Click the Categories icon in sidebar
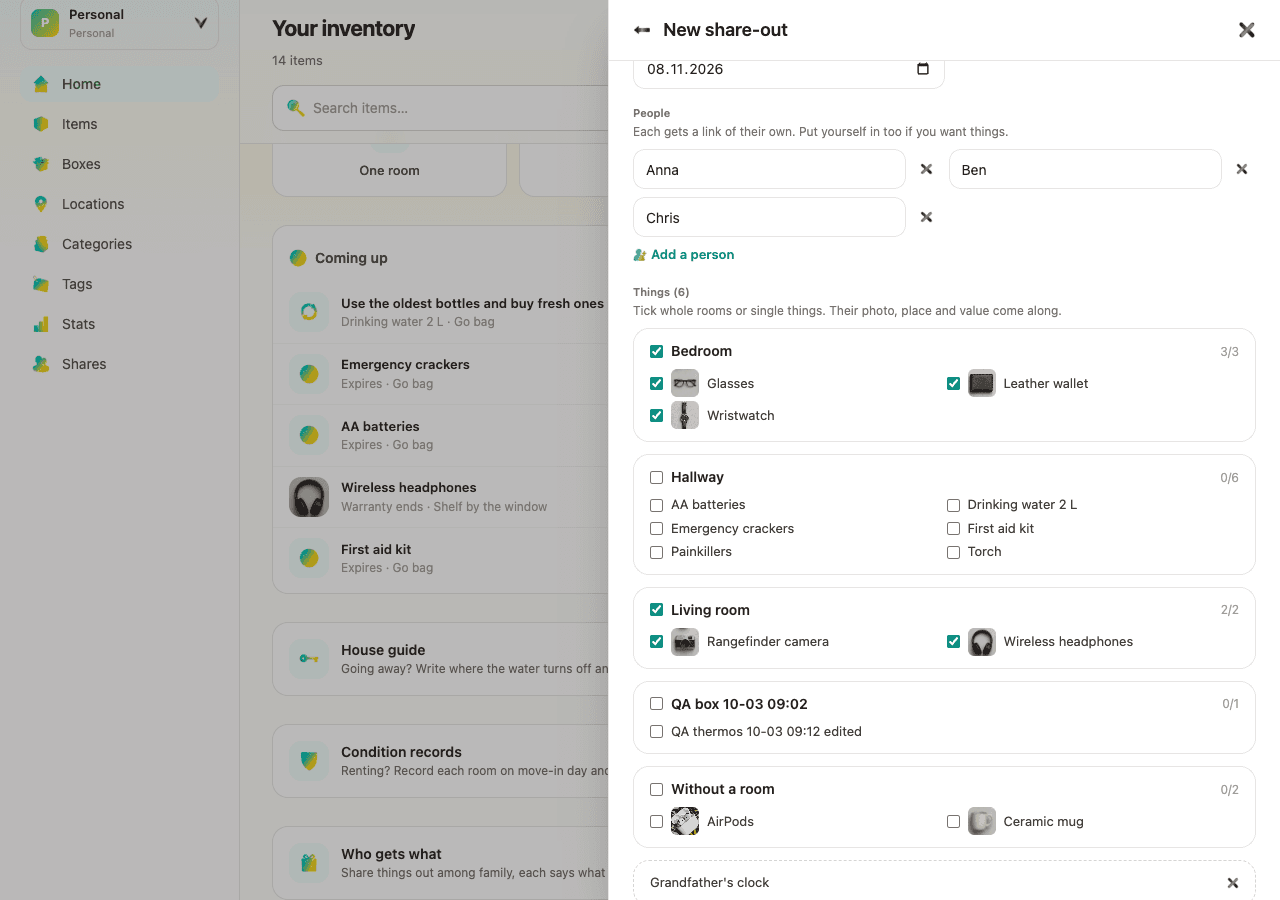This screenshot has height=900, width=1280. 41,244
